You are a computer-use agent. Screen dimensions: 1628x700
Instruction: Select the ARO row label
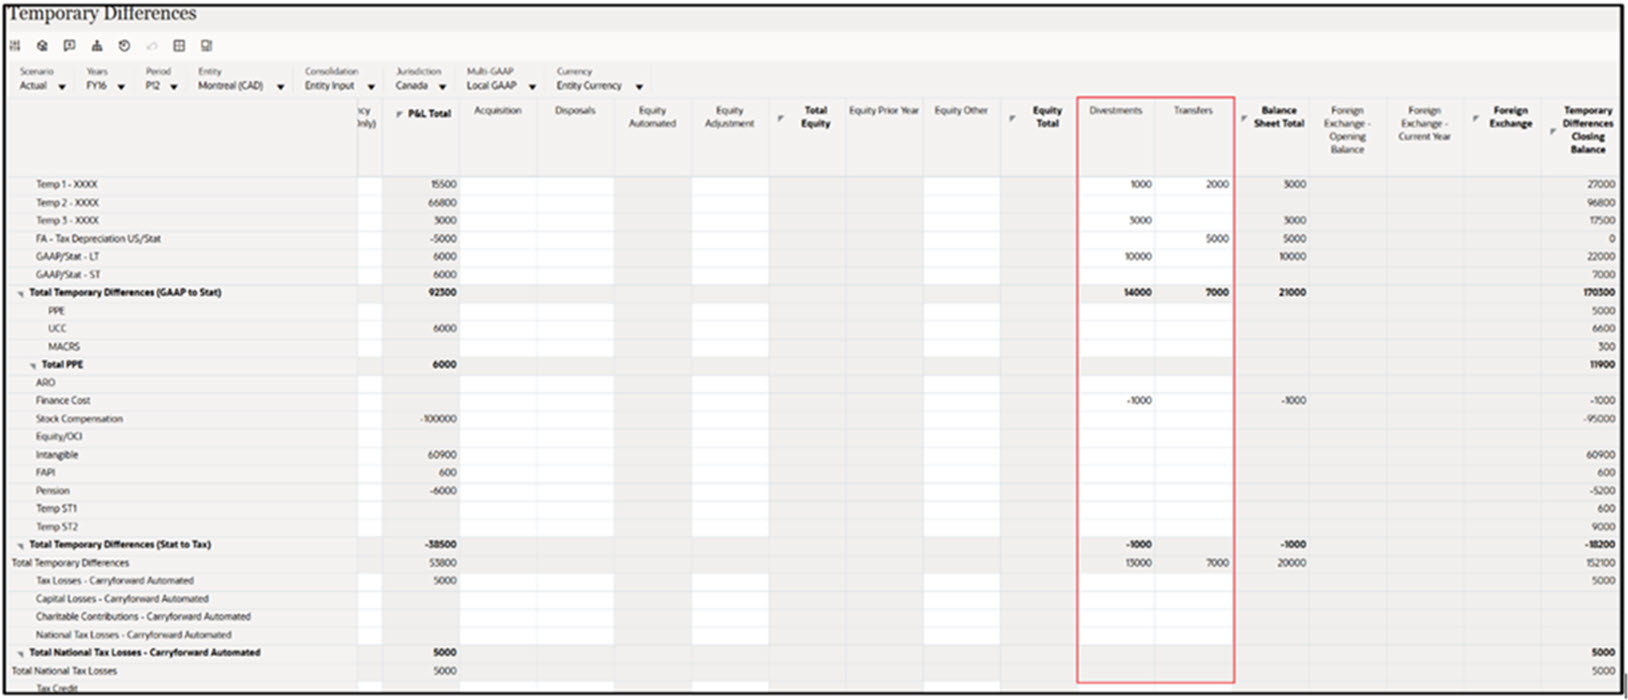(46, 383)
